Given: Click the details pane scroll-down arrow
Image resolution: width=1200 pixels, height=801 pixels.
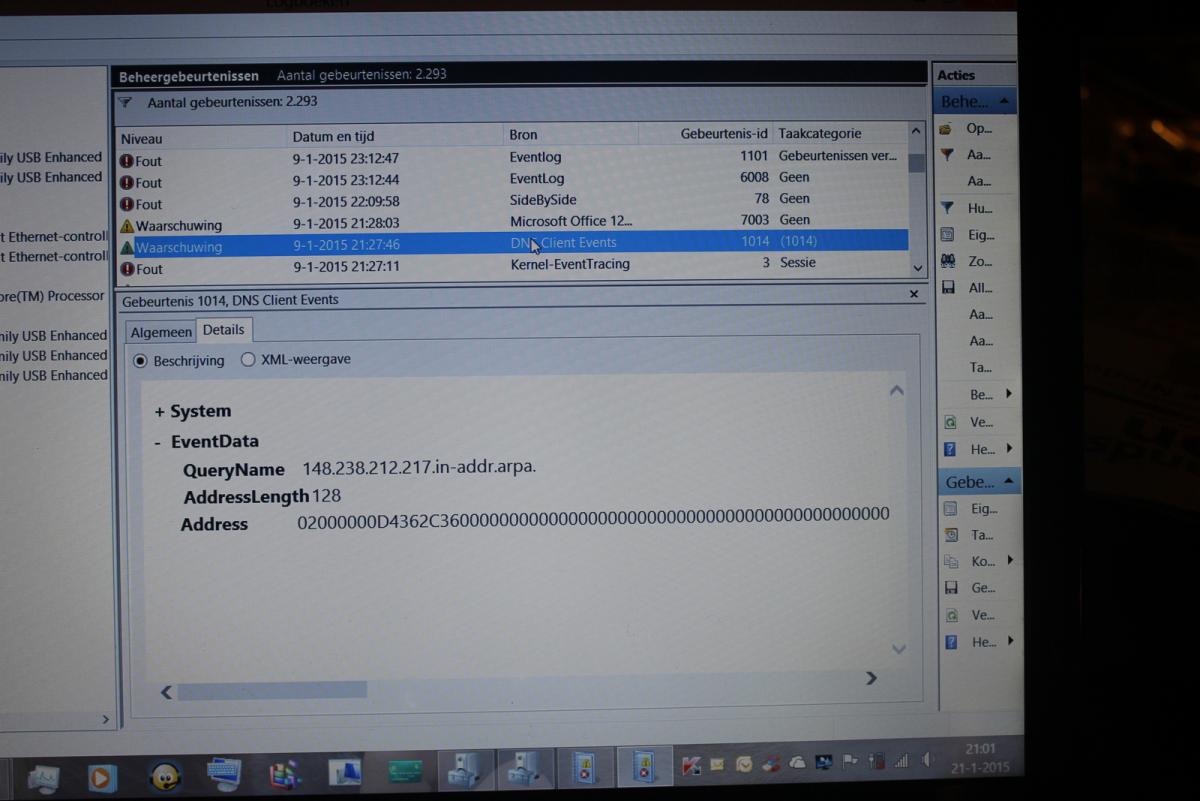Looking at the screenshot, I should pyautogui.click(x=898, y=649).
